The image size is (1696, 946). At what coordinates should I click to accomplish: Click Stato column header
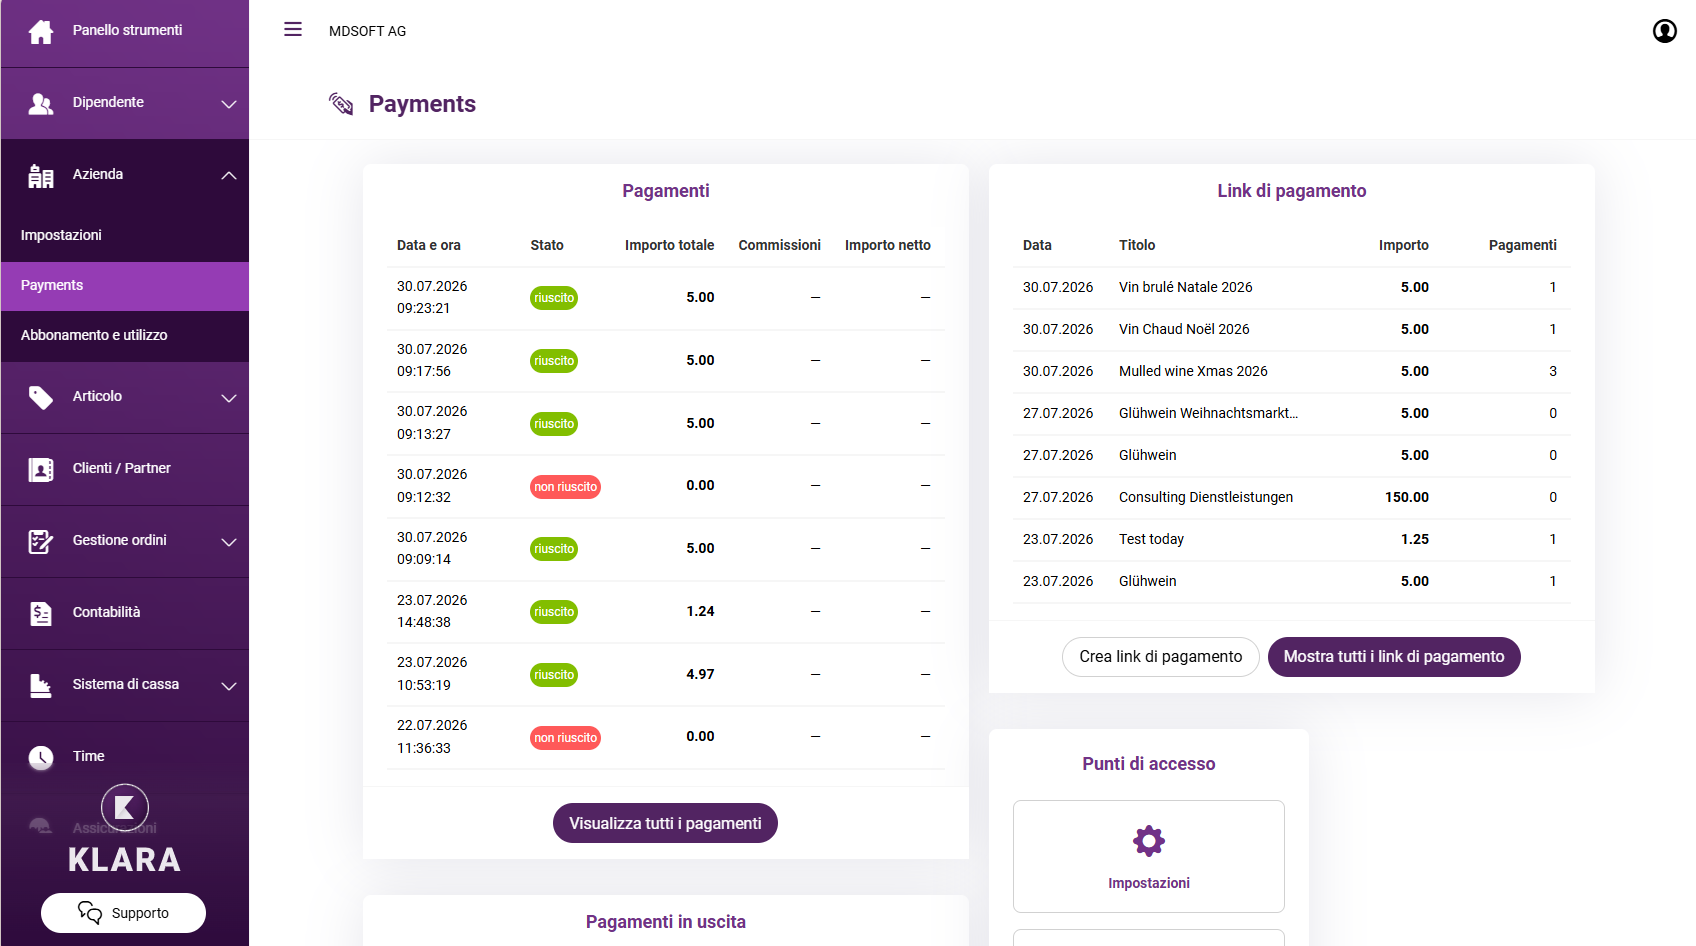point(547,245)
